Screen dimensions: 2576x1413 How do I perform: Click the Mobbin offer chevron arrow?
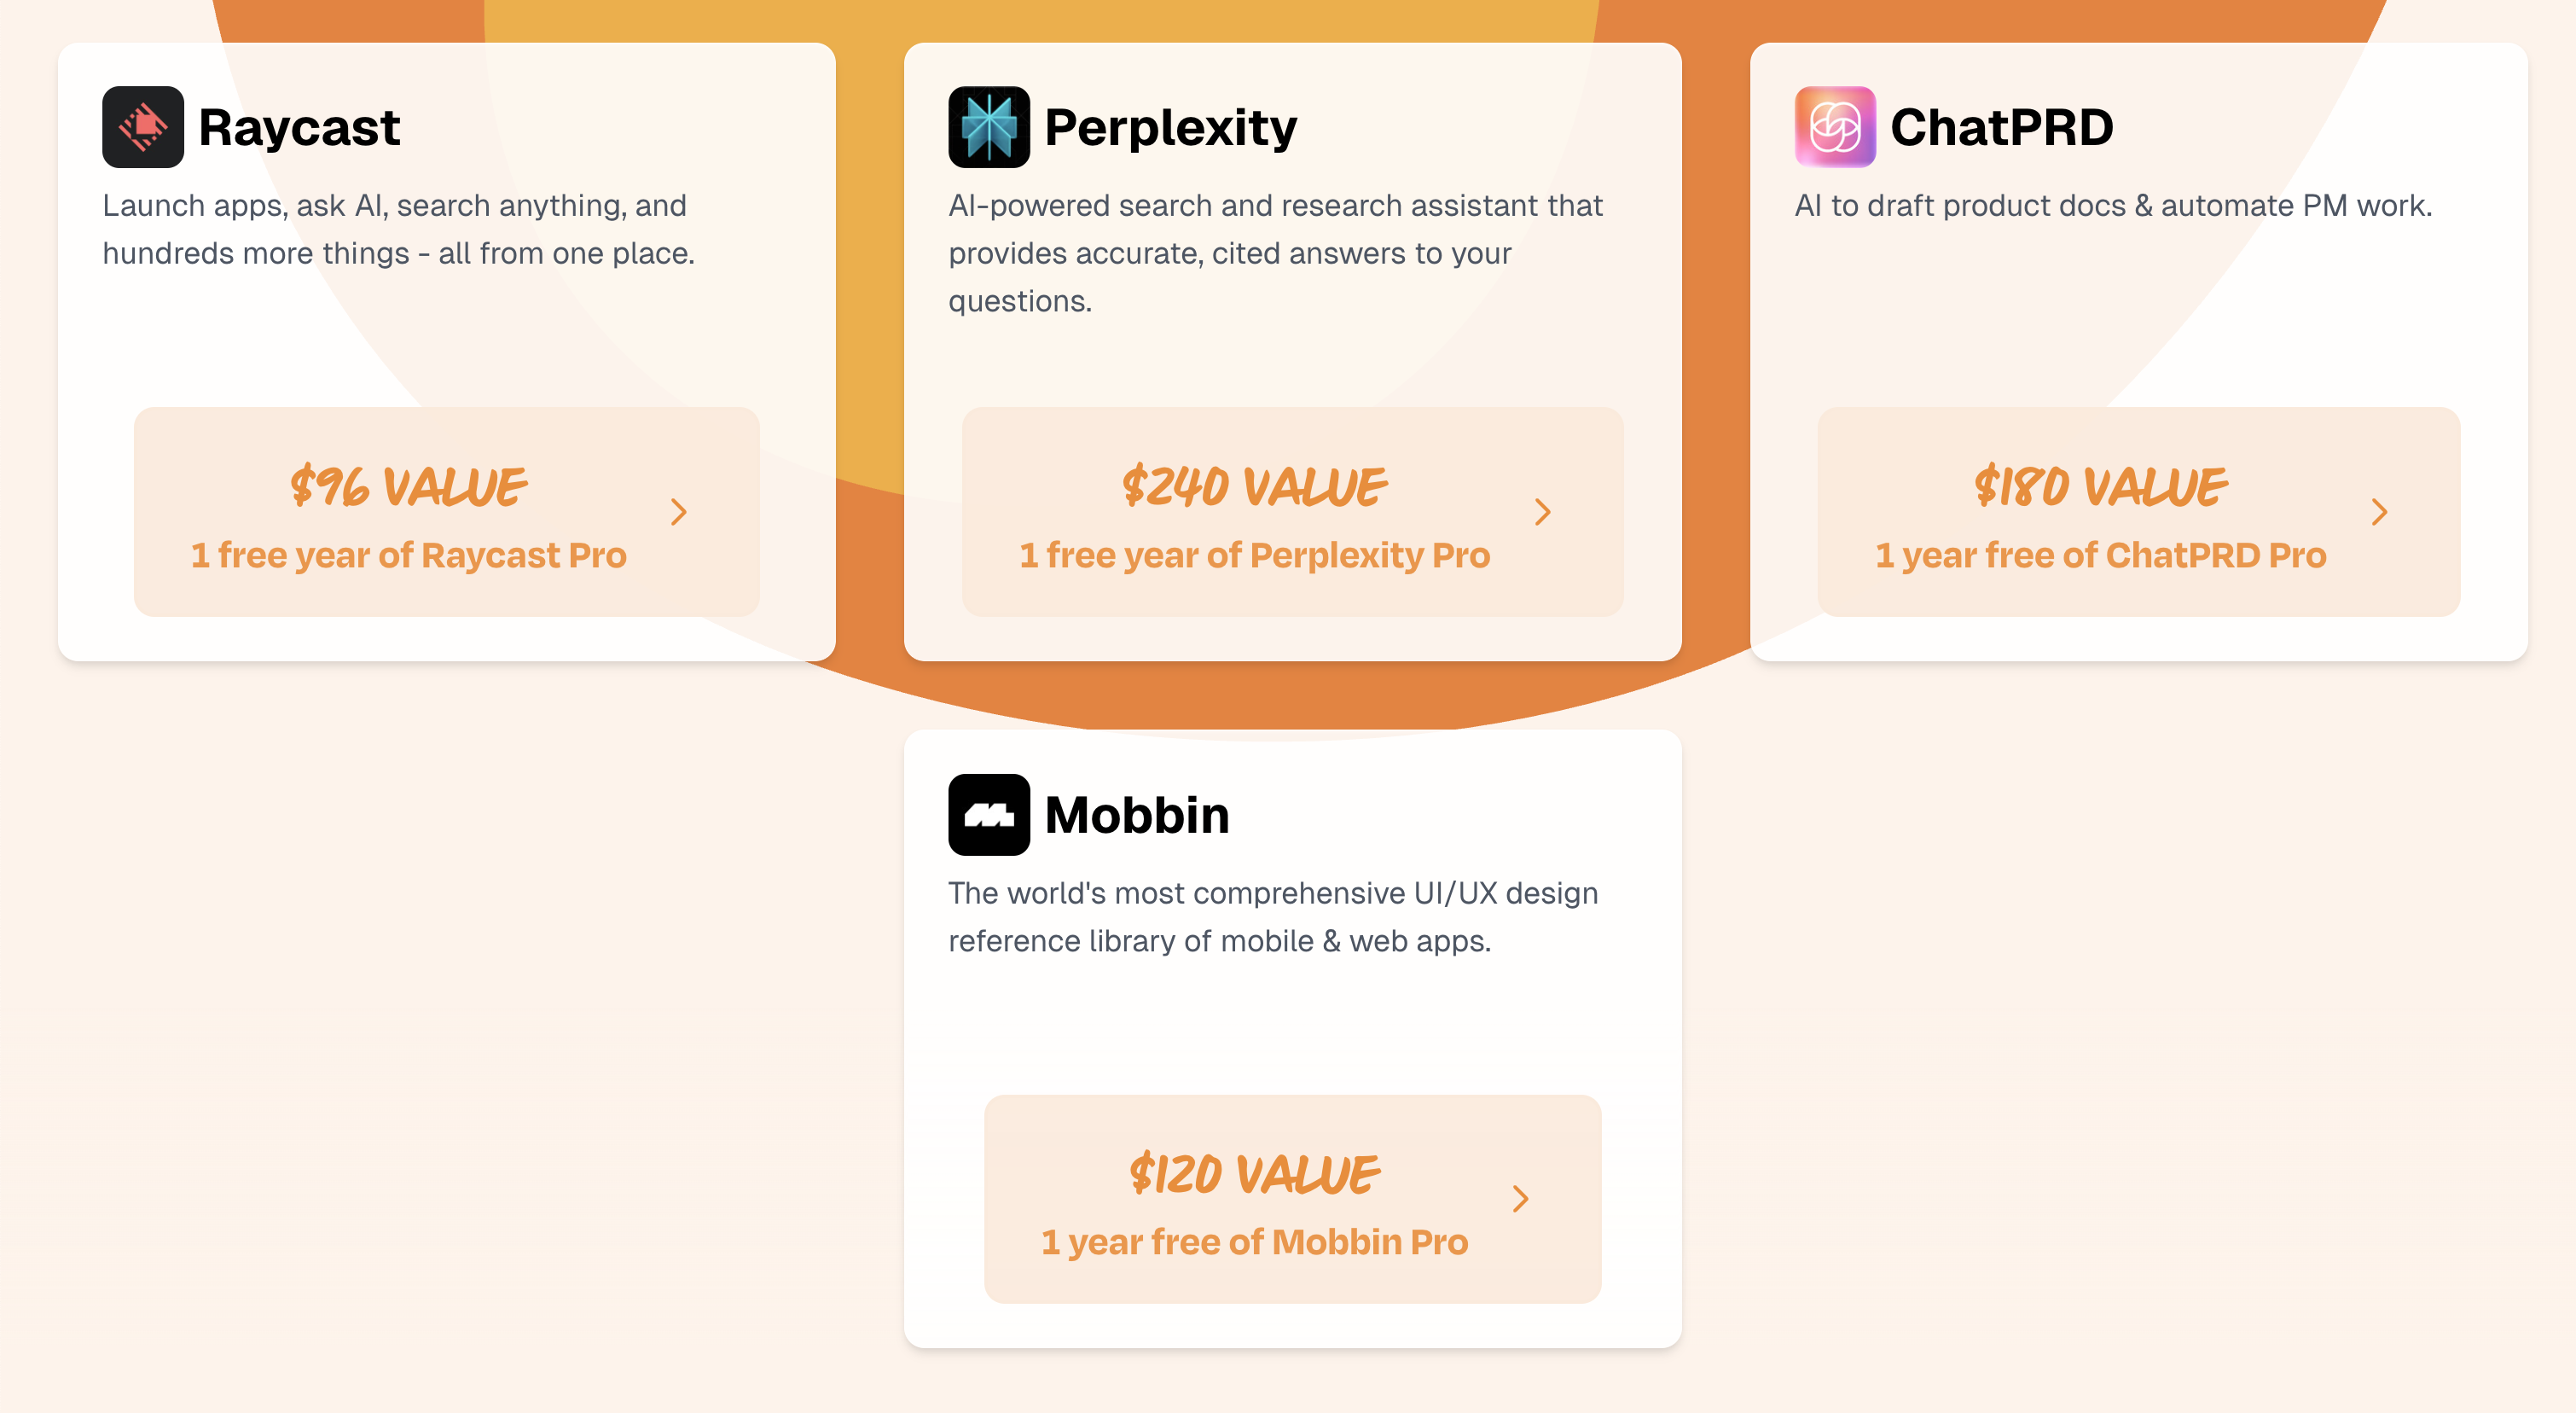tap(1520, 1198)
